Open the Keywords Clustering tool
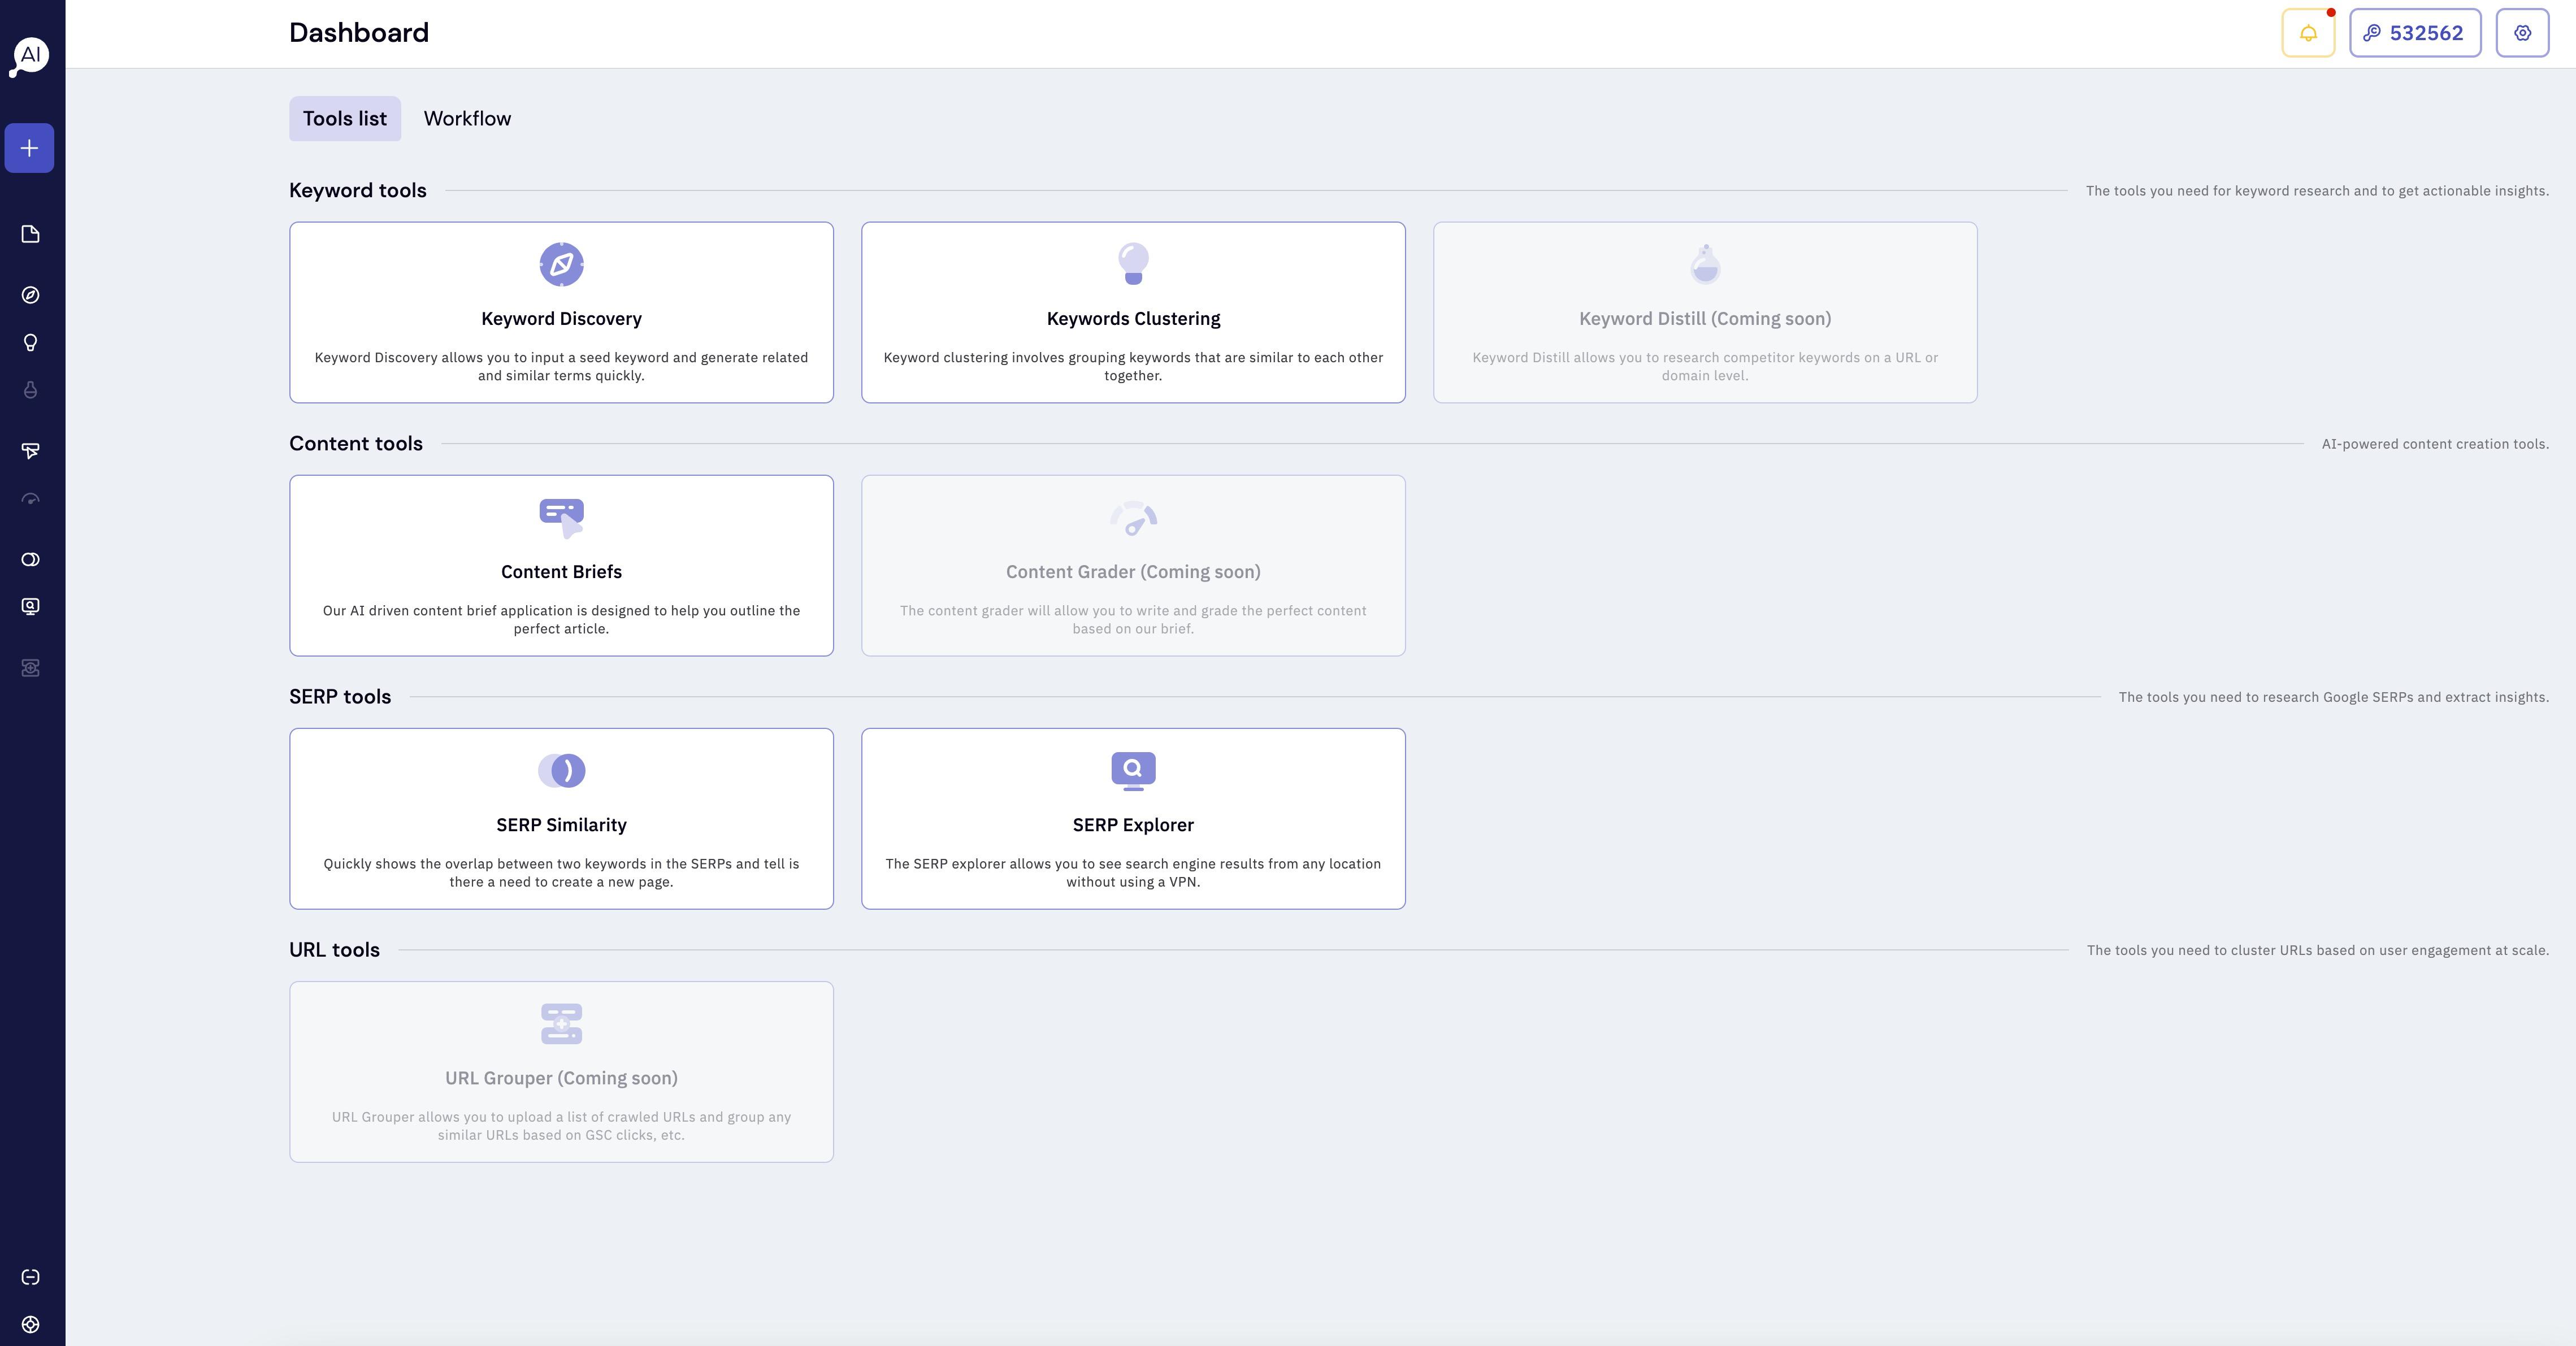This screenshot has width=2576, height=1346. click(x=1133, y=312)
